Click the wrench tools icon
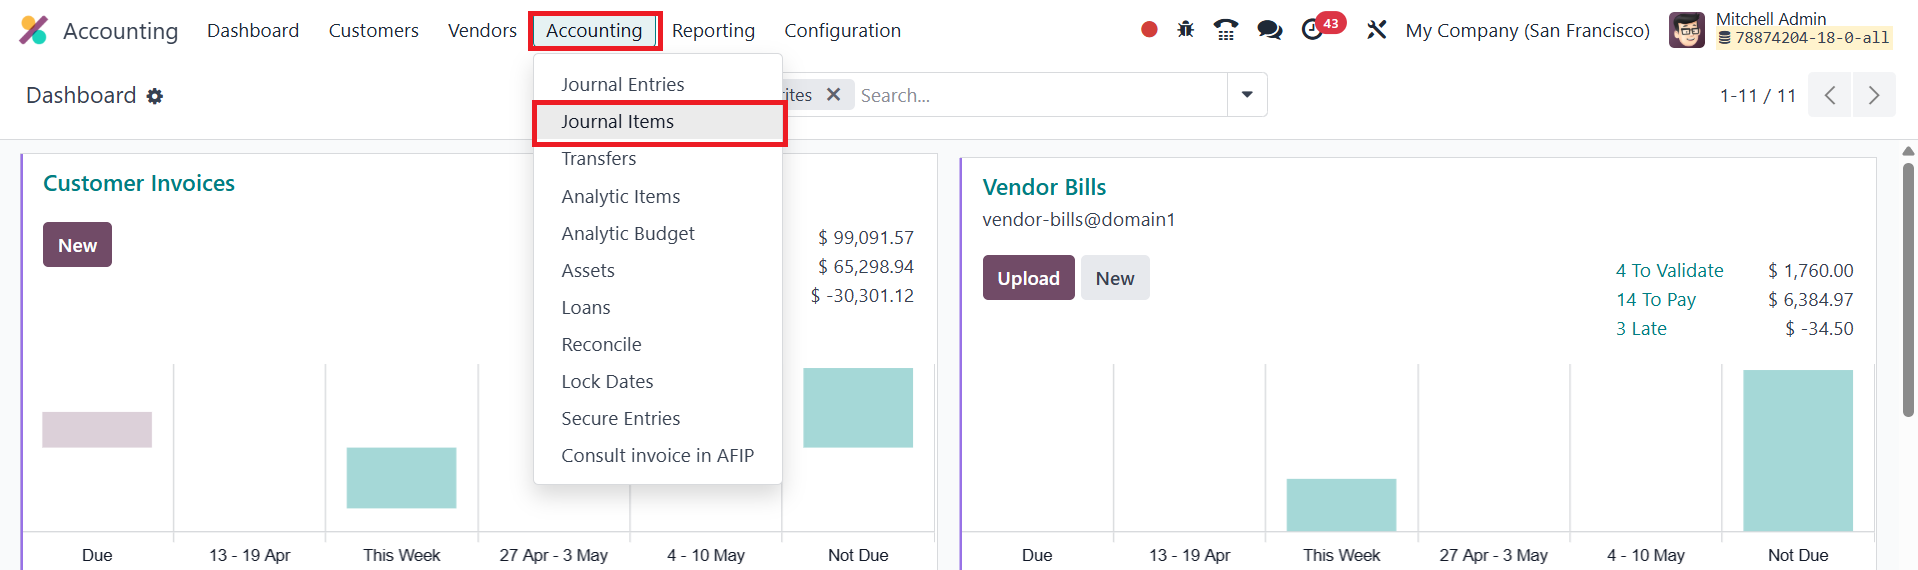 [1377, 30]
